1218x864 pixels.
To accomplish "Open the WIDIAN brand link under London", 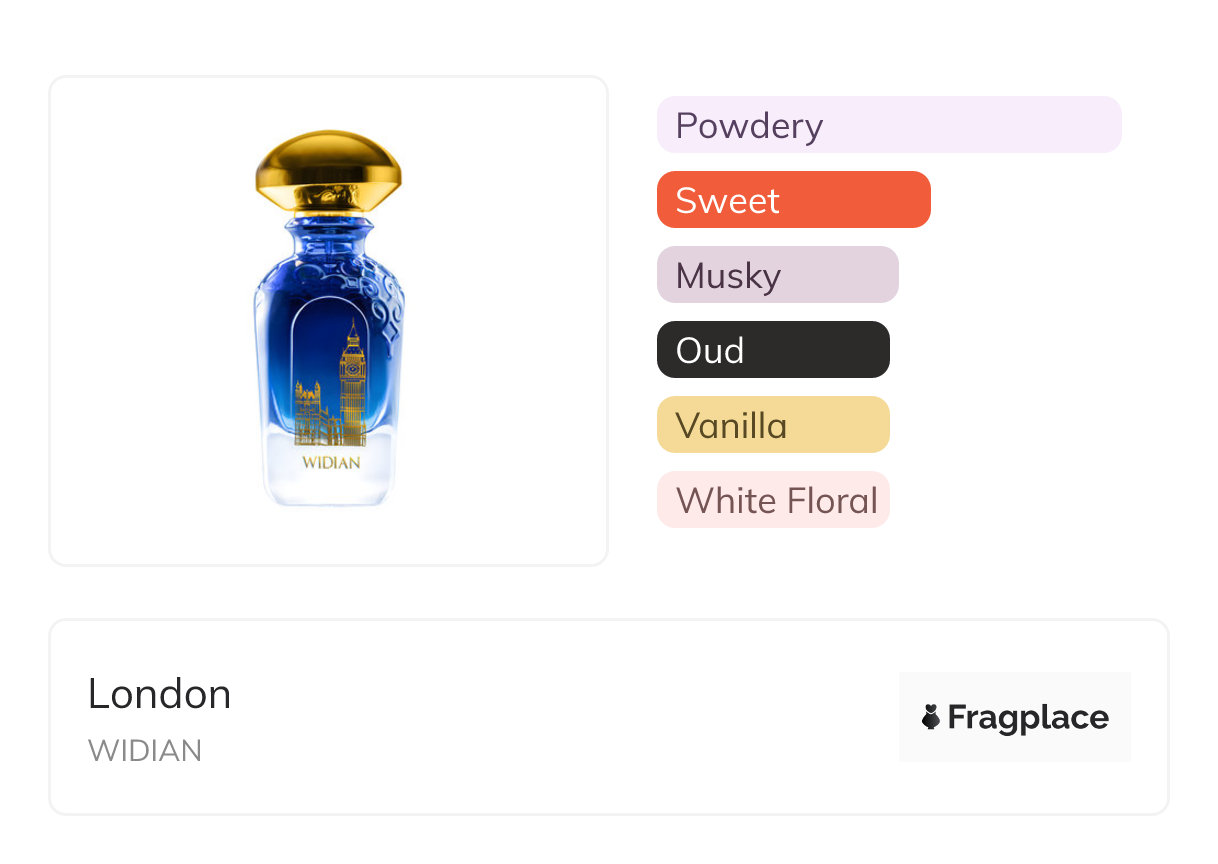I will [145, 751].
